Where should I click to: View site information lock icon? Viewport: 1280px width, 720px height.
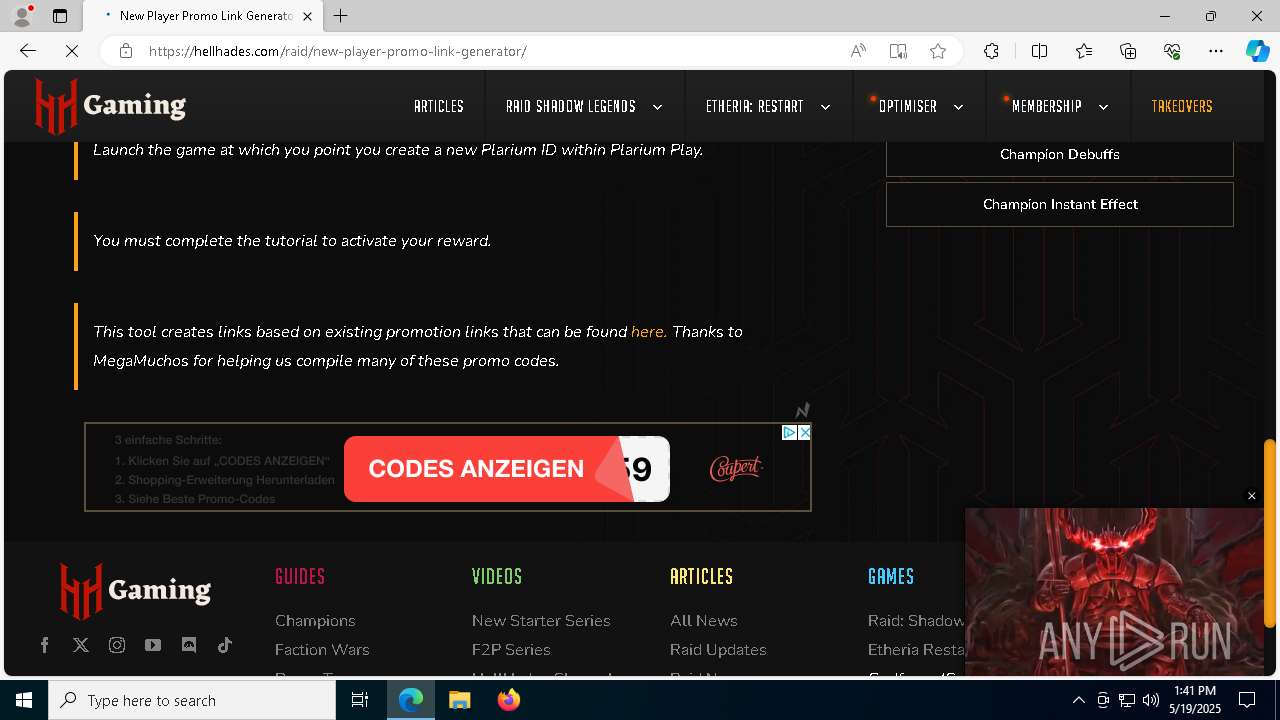(126, 51)
